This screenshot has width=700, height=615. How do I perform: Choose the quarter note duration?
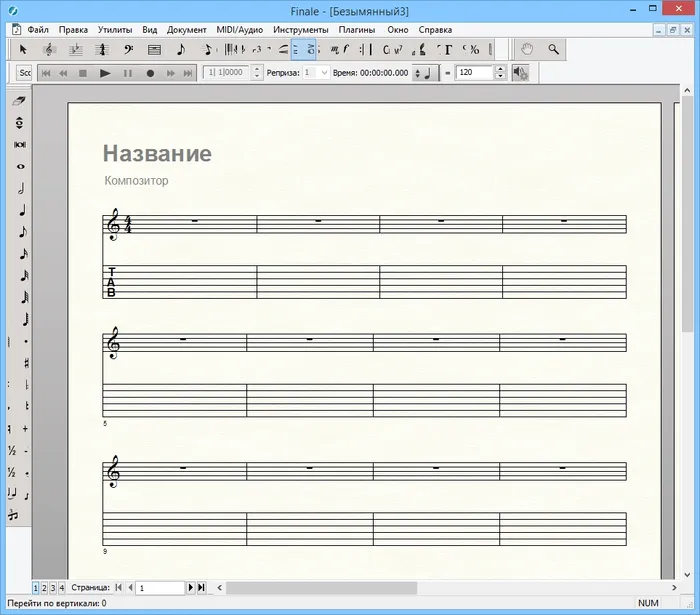pyautogui.click(x=22, y=210)
